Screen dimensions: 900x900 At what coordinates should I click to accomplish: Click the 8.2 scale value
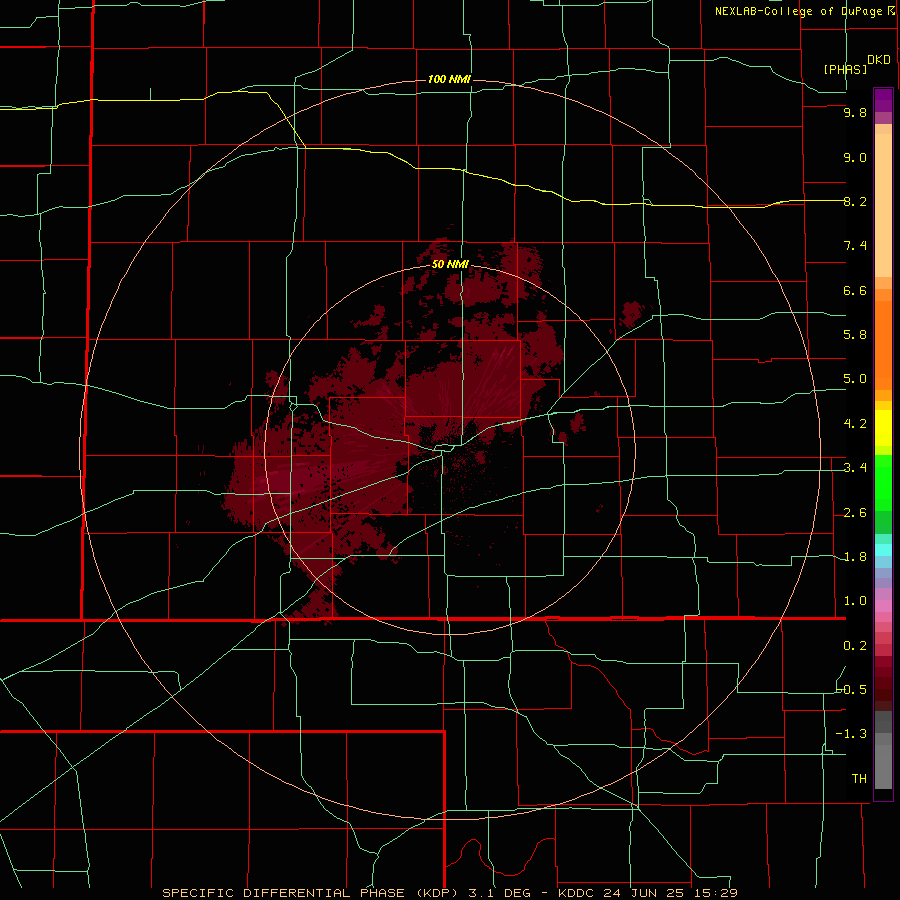coord(855,201)
